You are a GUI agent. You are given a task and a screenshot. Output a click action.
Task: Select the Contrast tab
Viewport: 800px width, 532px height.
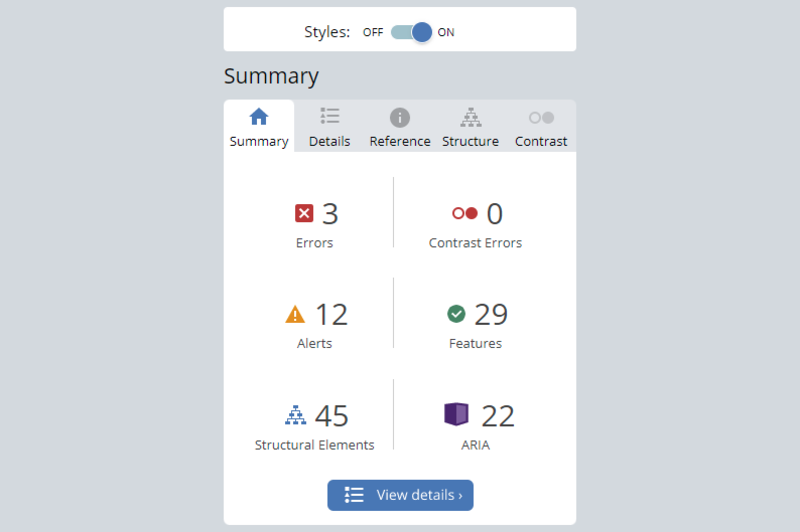pos(541,127)
